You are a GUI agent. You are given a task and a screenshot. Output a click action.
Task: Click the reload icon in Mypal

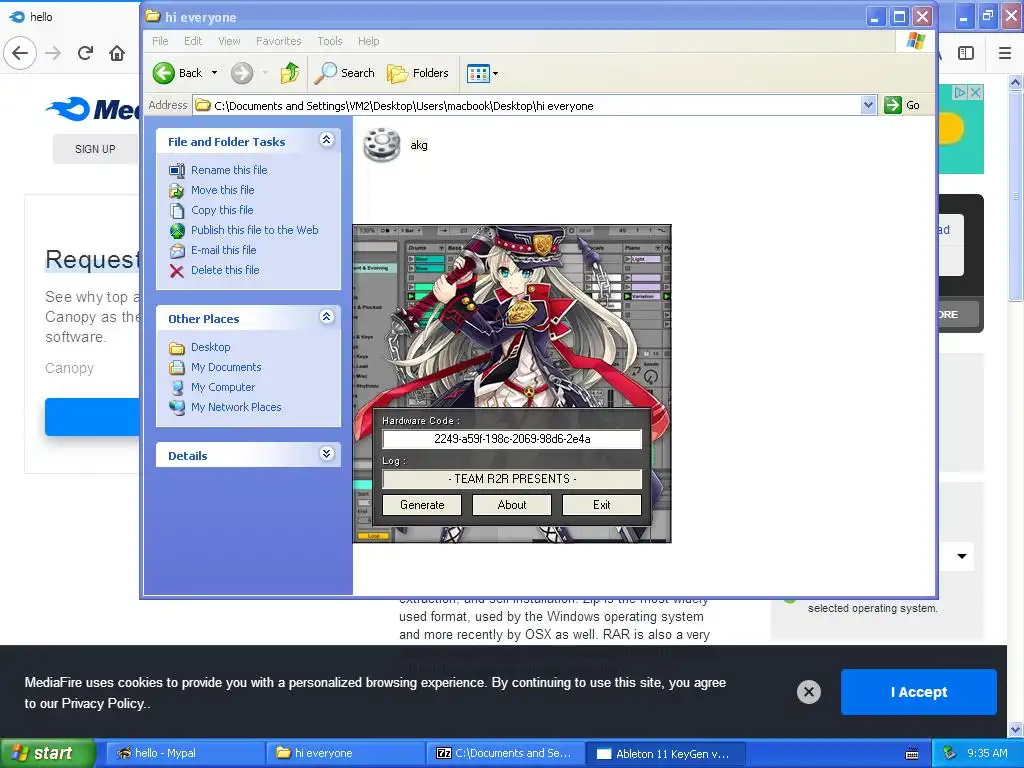(86, 53)
